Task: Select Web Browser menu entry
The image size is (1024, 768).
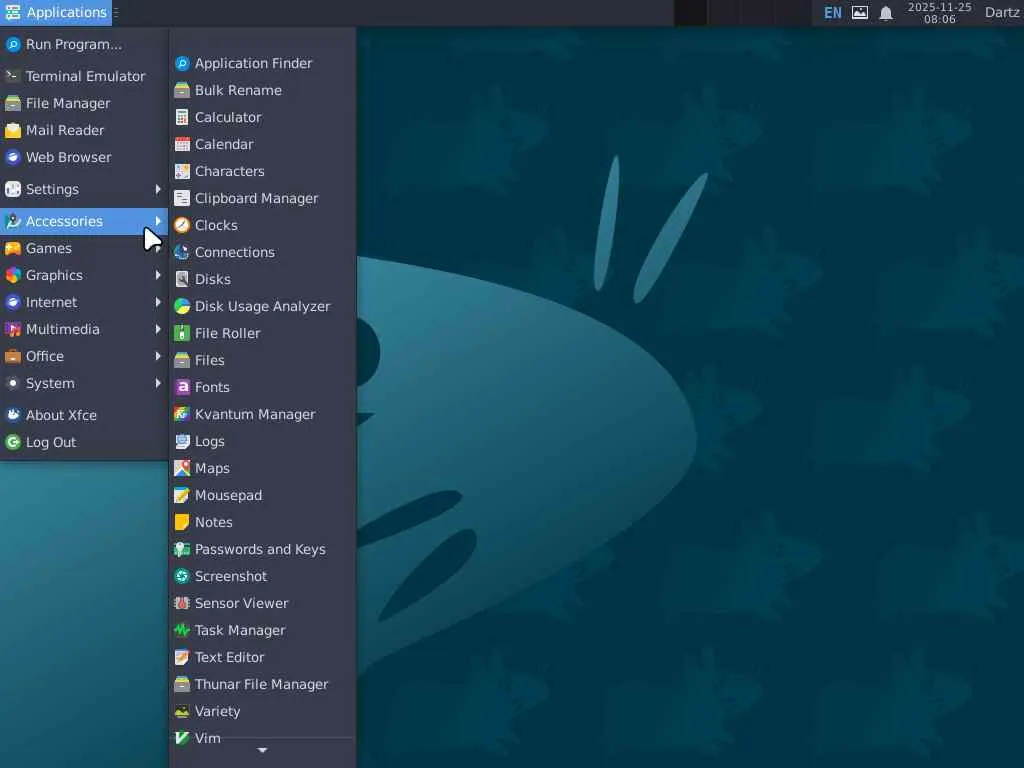Action: coord(84,157)
